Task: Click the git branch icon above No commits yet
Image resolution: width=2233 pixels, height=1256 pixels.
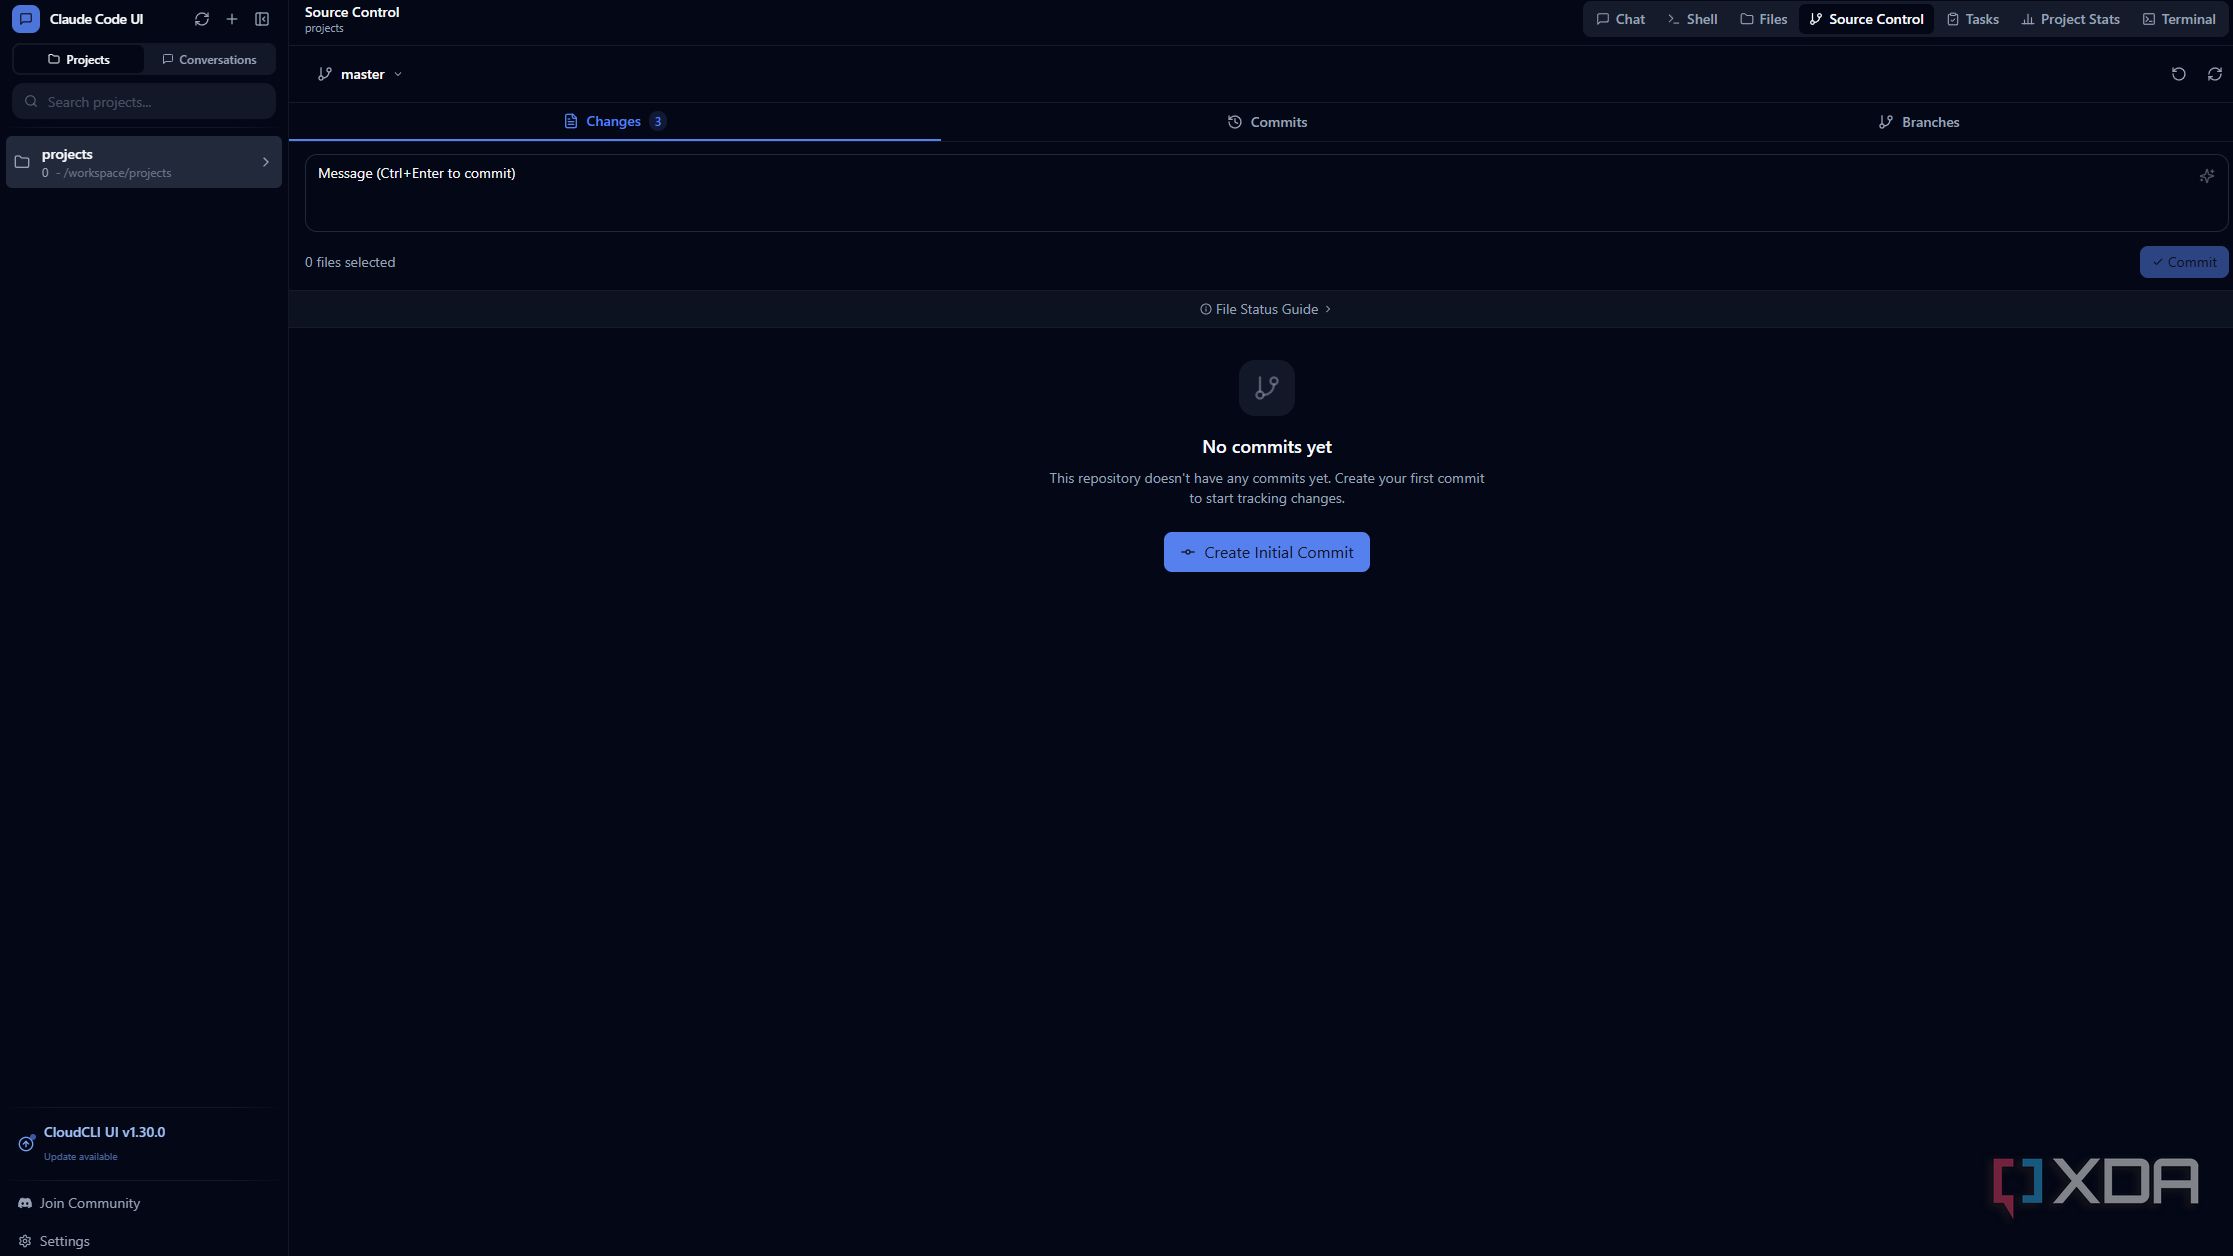Action: (1266, 388)
